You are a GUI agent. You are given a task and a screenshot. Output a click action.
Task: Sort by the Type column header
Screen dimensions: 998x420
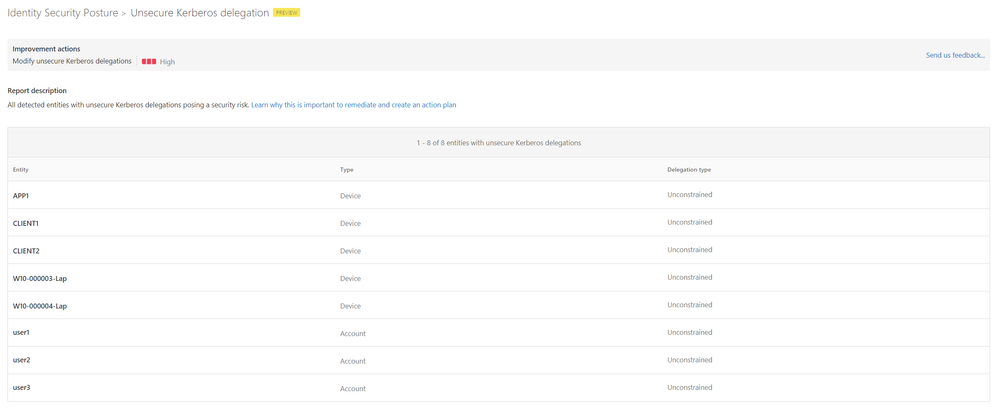point(347,170)
